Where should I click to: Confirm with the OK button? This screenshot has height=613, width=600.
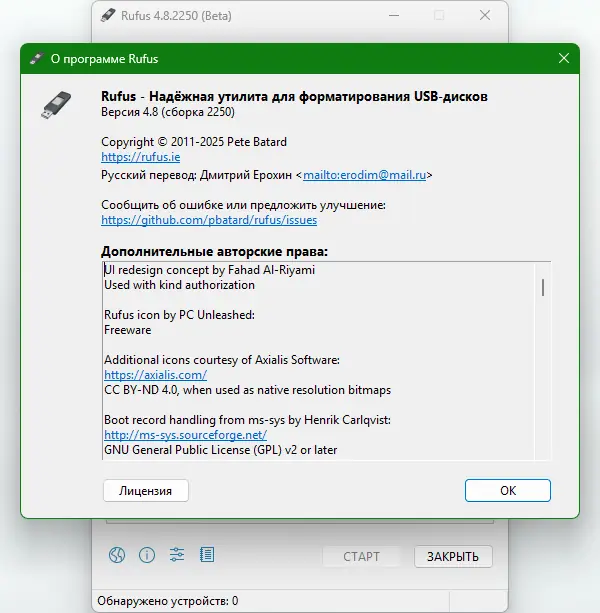tap(508, 490)
